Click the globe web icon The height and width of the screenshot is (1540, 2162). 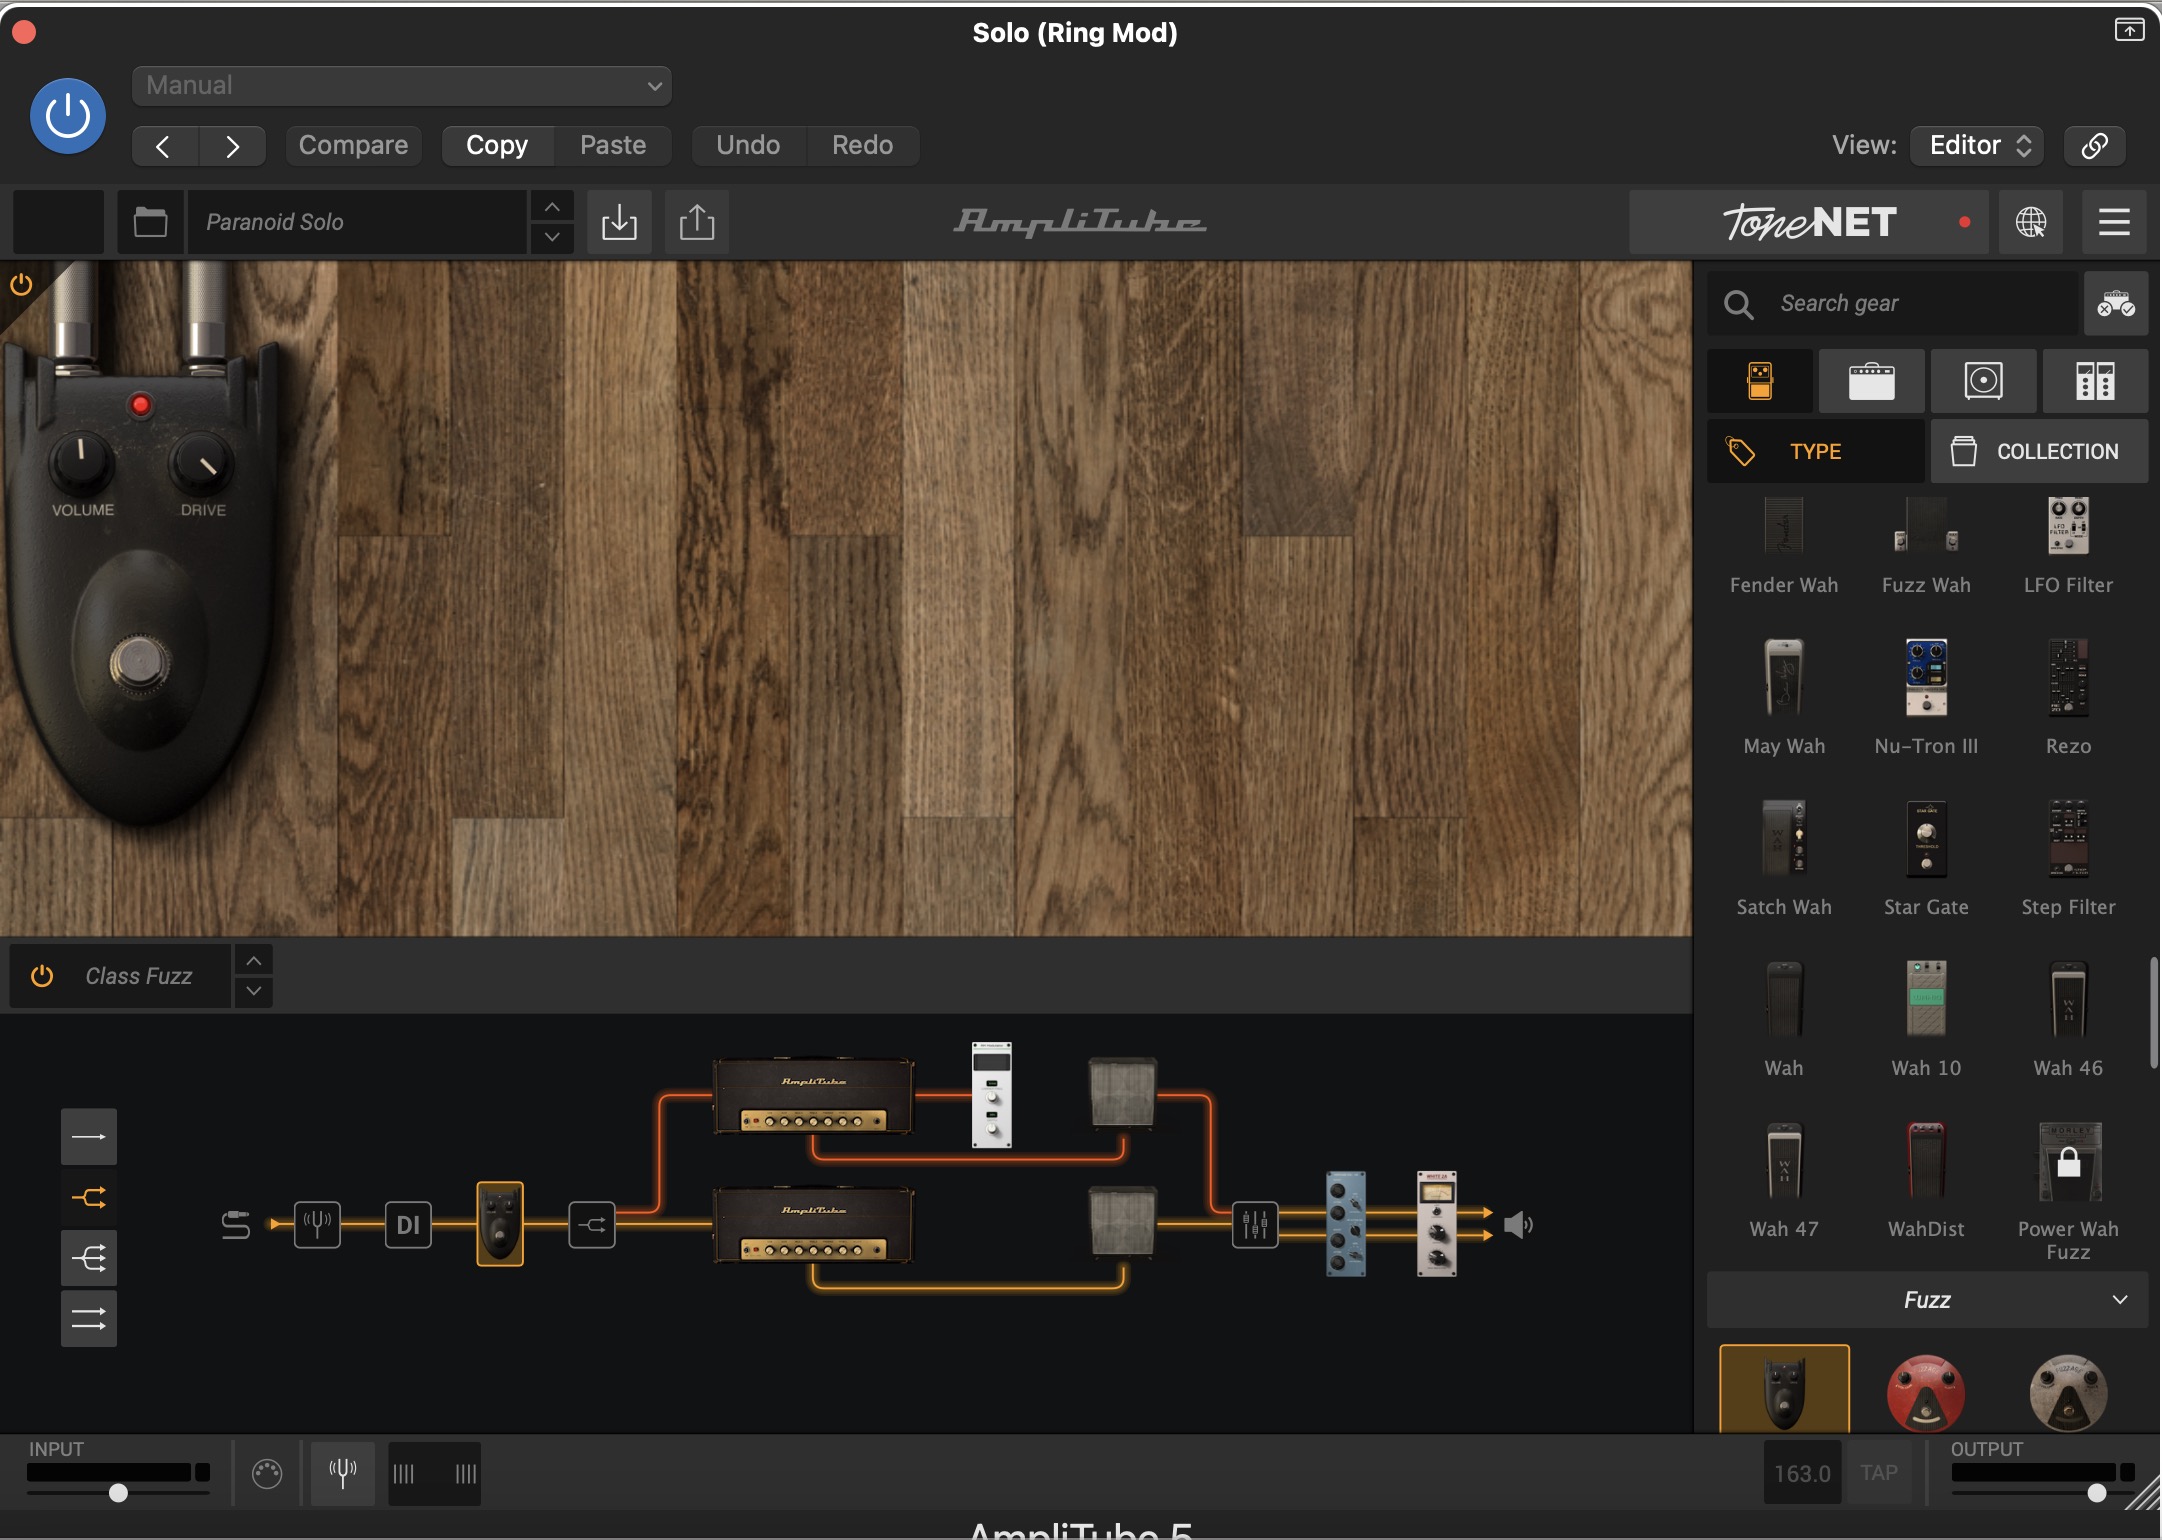(x=2030, y=222)
